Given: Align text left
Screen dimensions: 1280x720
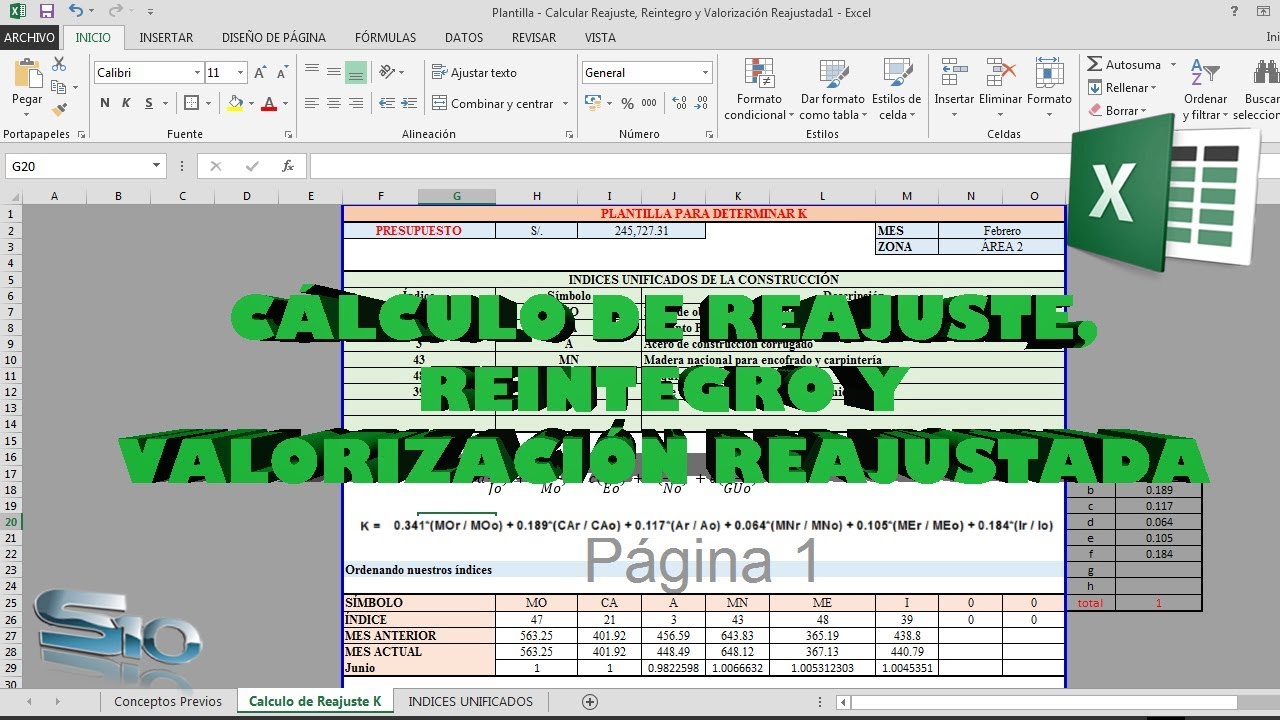Looking at the screenshot, I should (x=311, y=103).
